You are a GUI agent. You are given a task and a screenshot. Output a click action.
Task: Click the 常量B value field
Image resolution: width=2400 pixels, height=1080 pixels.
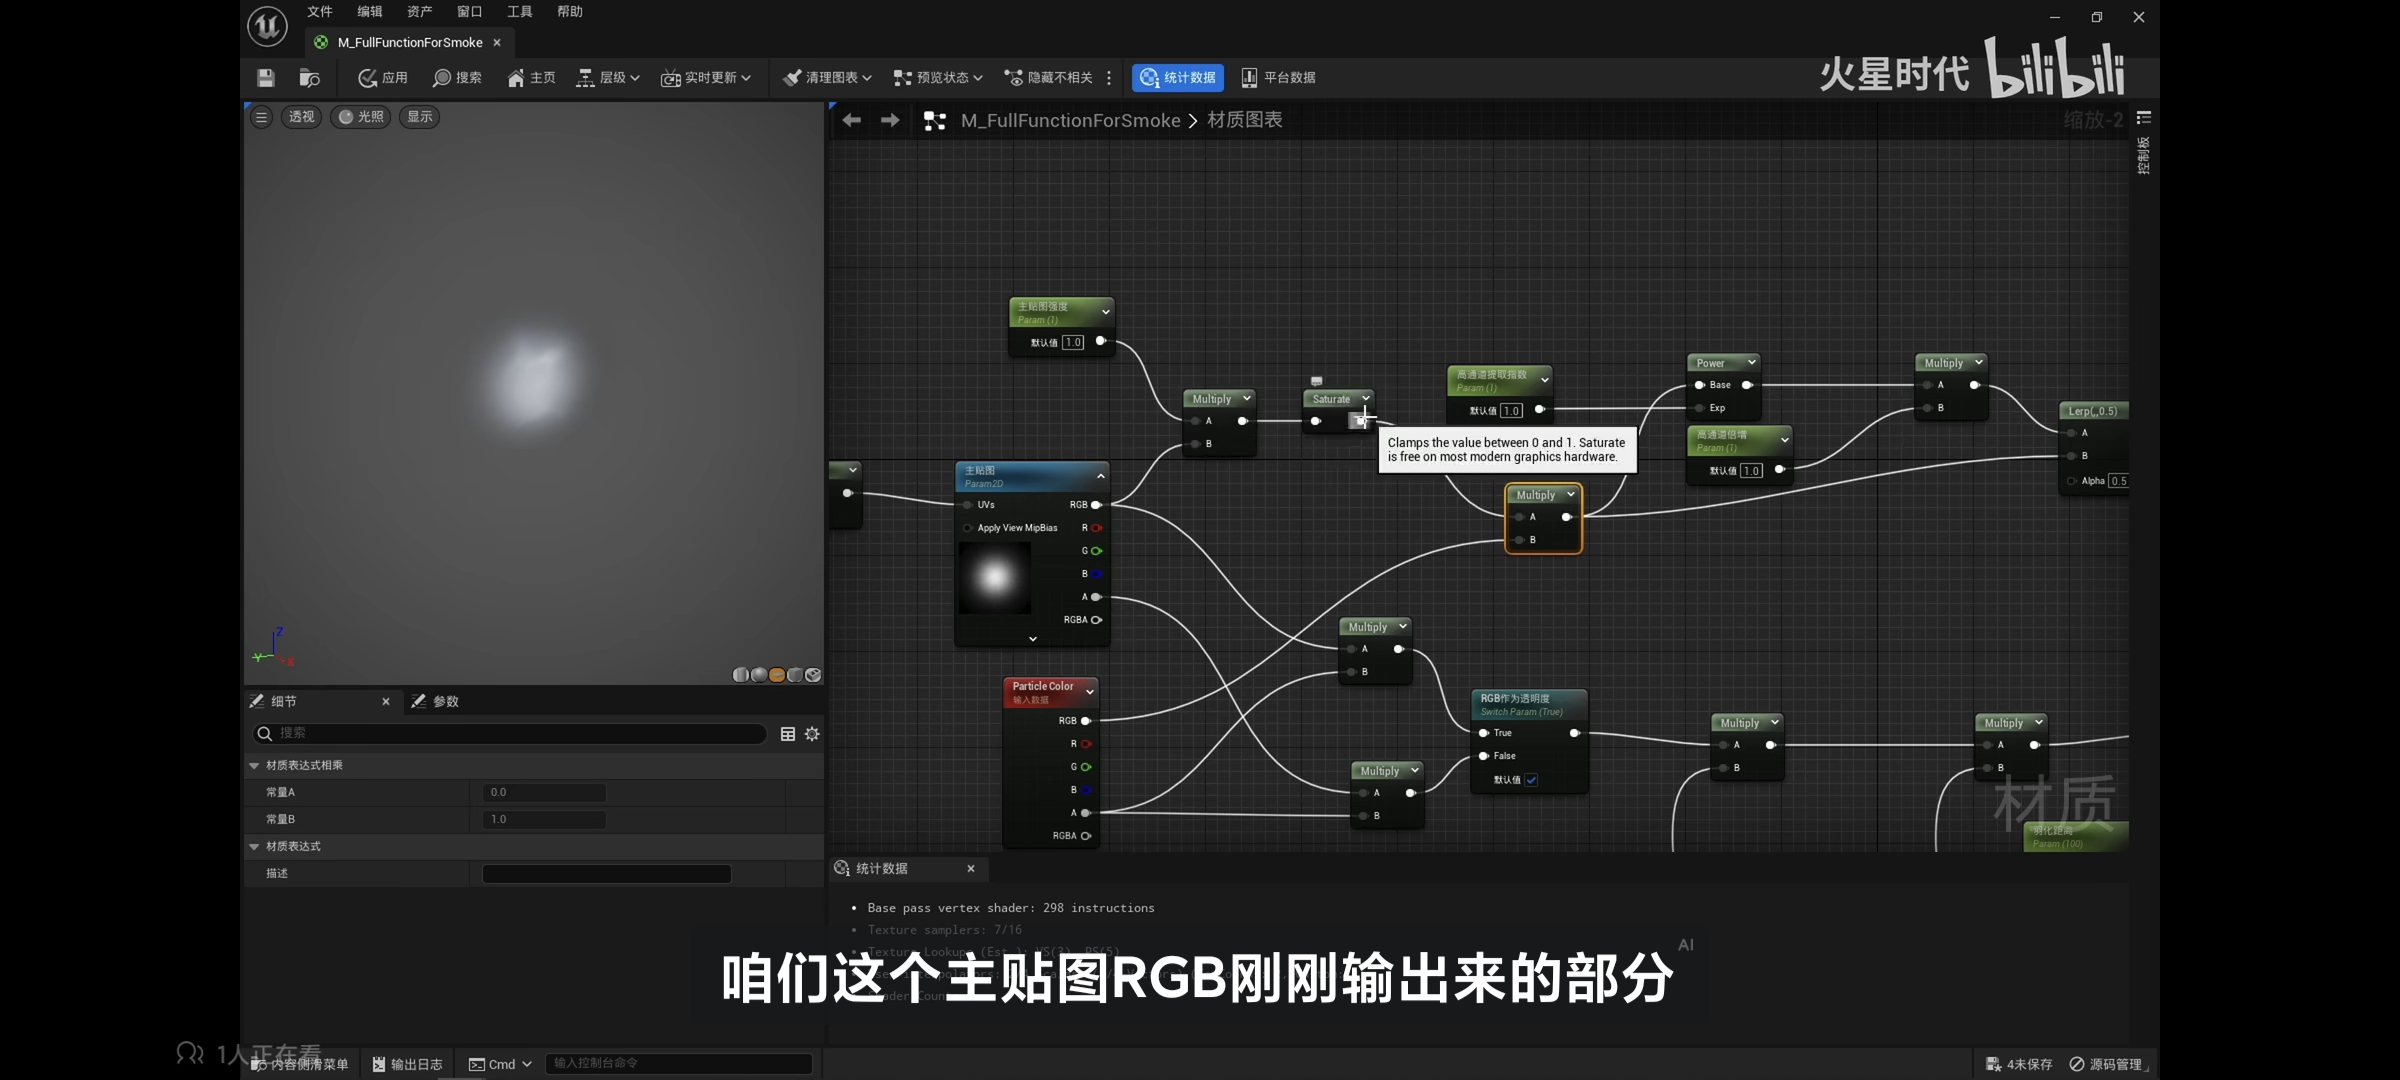(x=544, y=819)
